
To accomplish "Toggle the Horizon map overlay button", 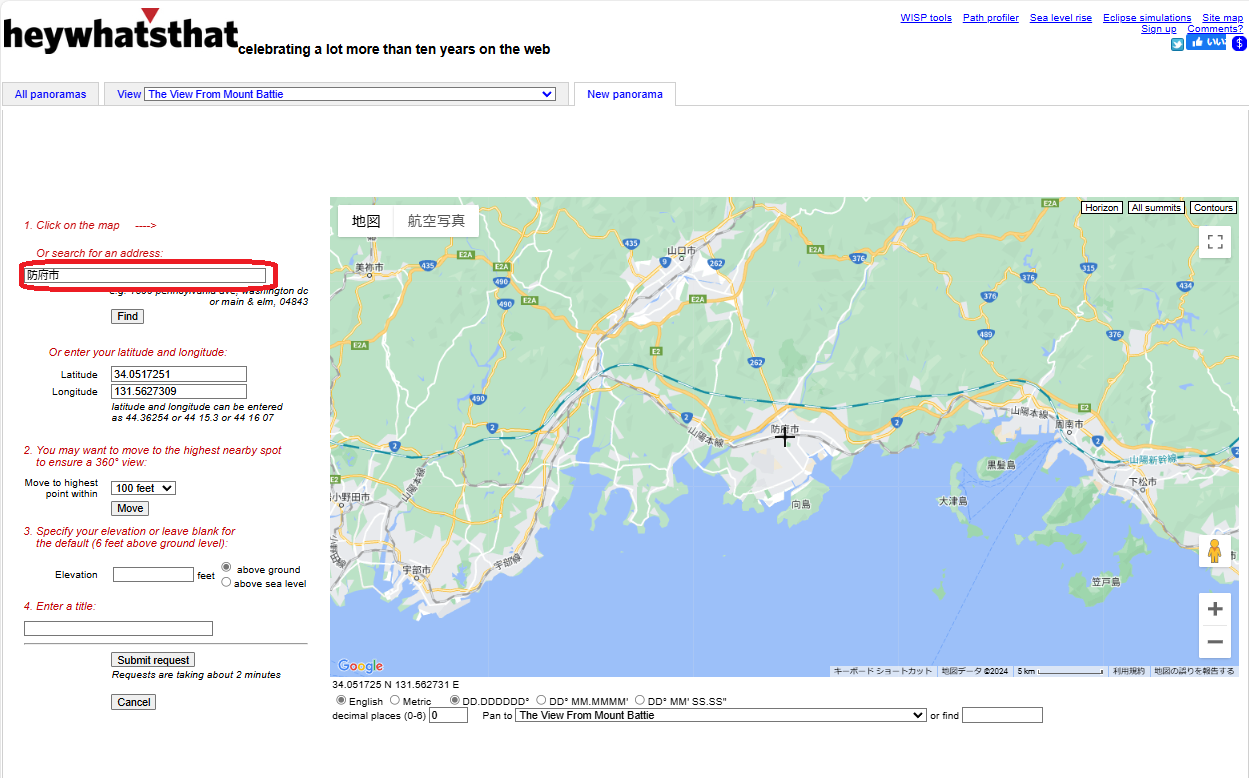I will [1101, 208].
